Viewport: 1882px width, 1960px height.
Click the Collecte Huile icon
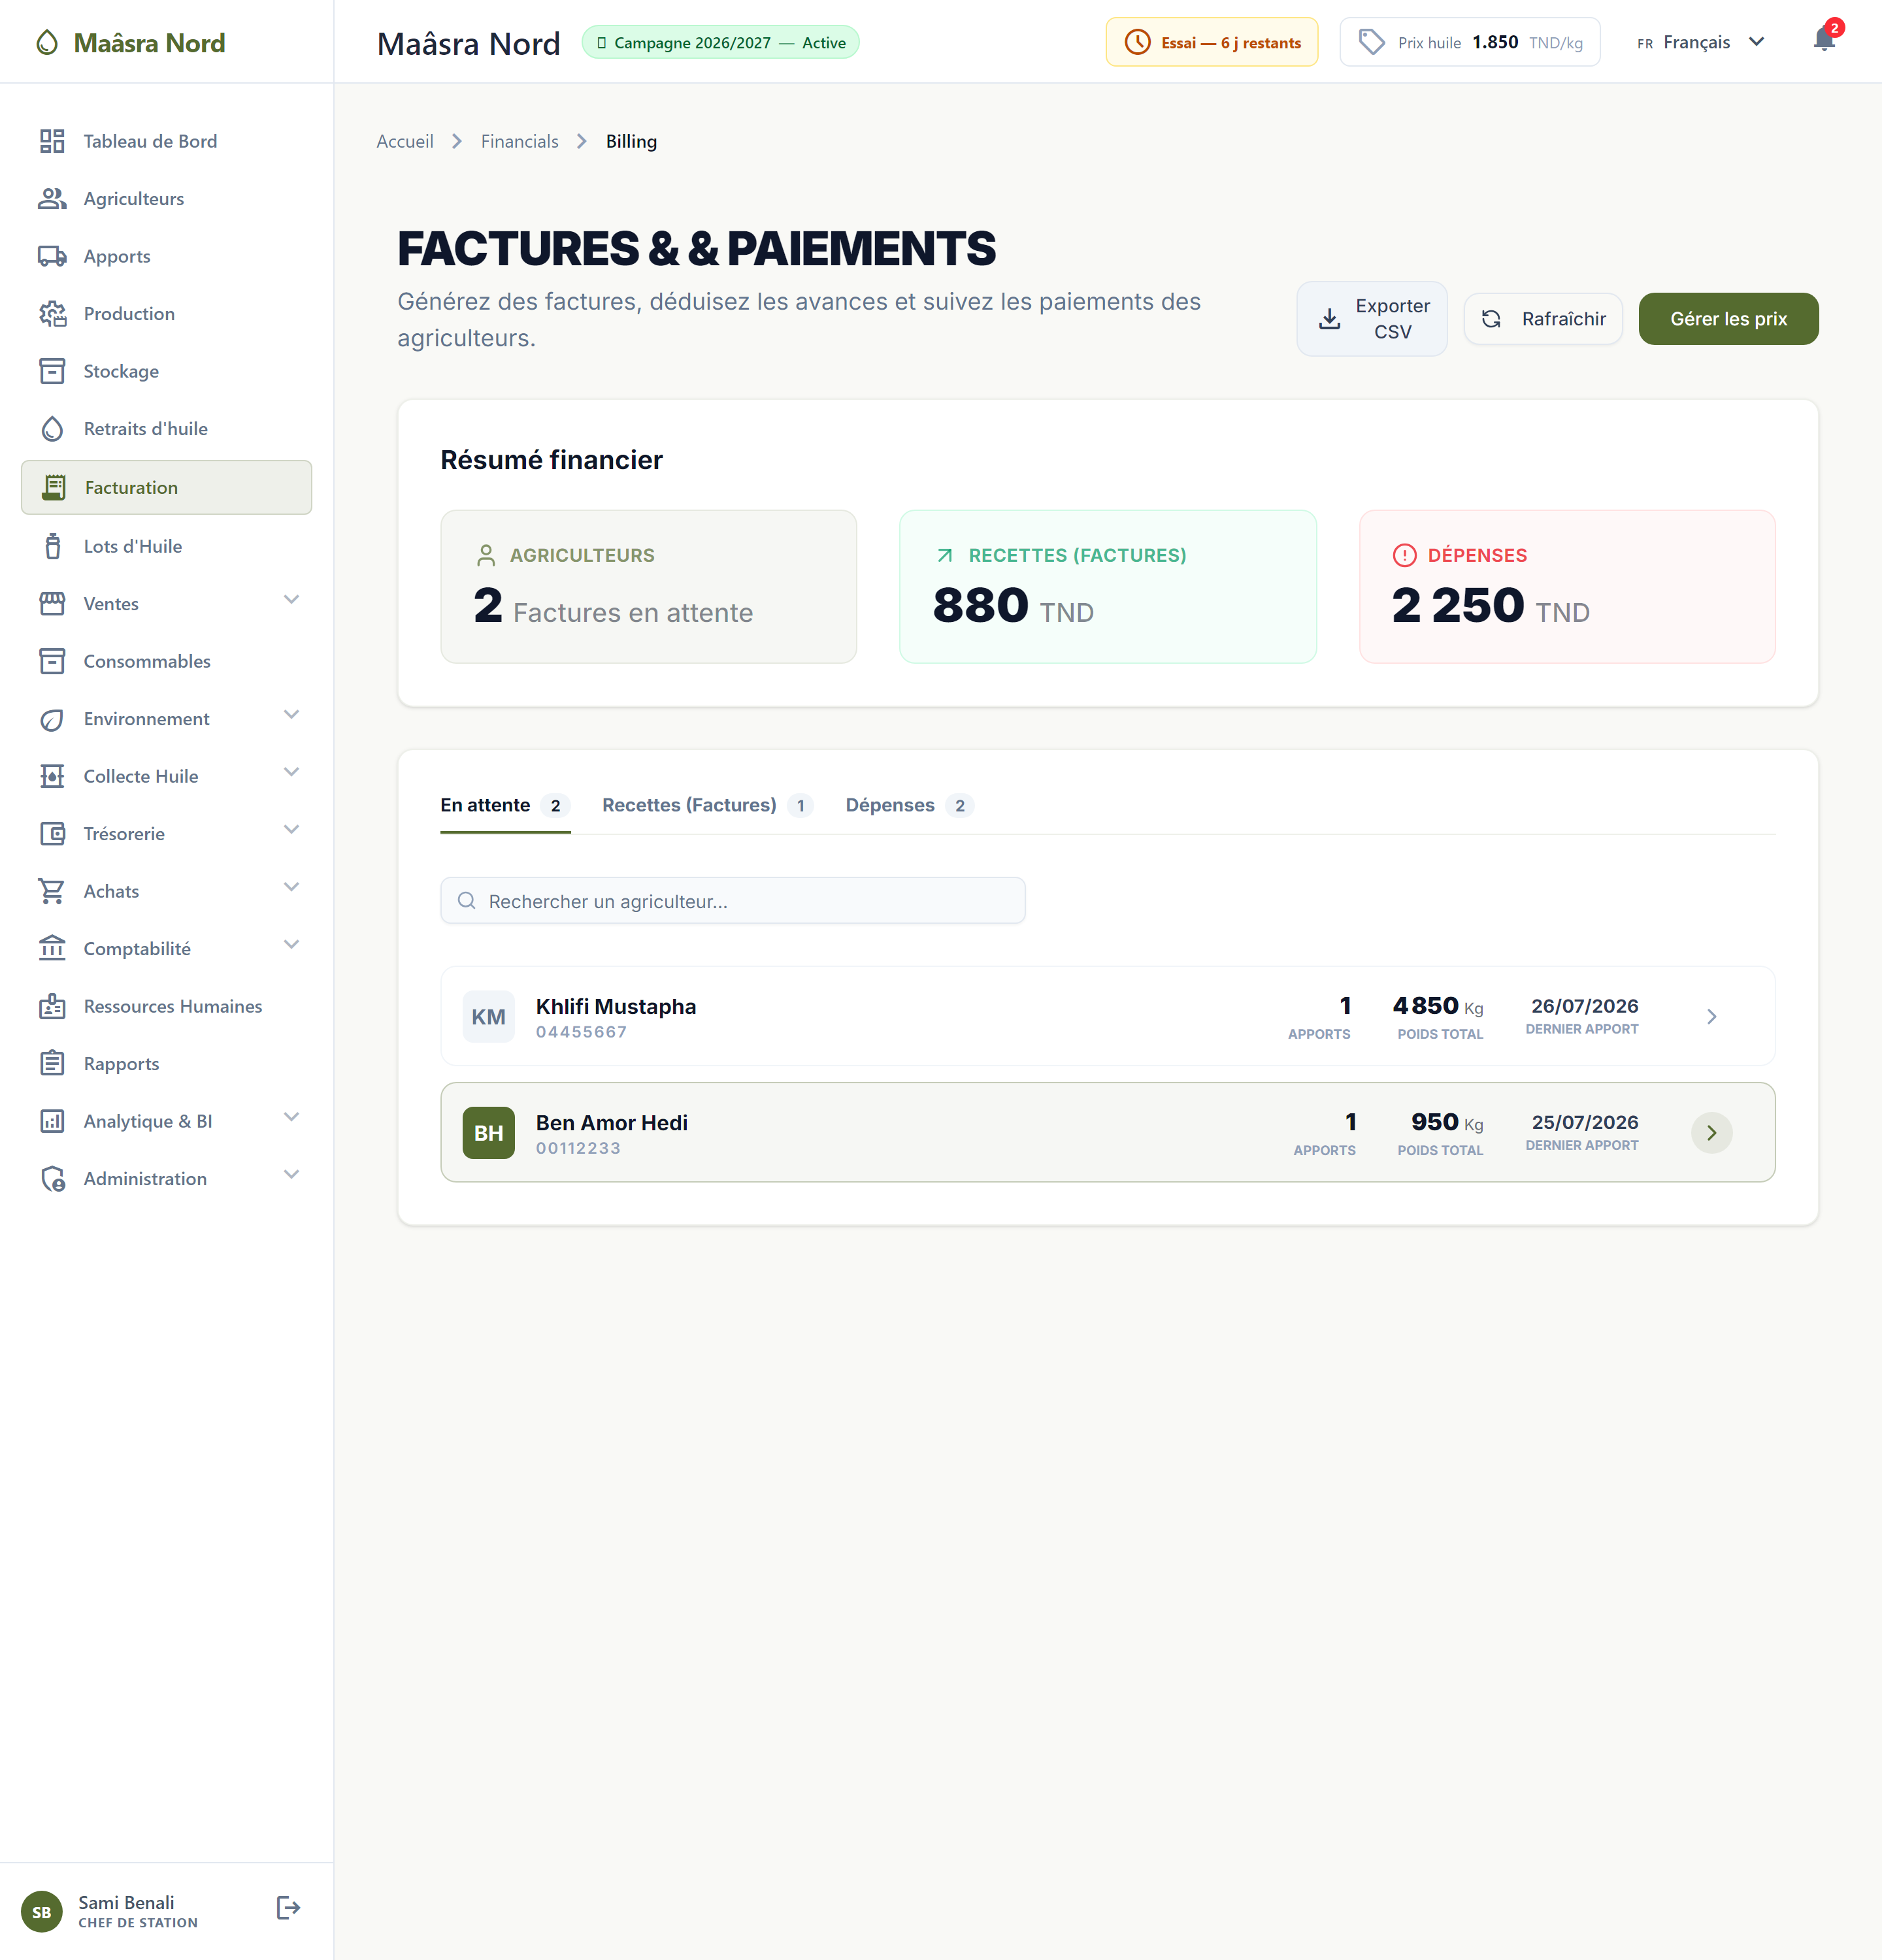(x=52, y=776)
